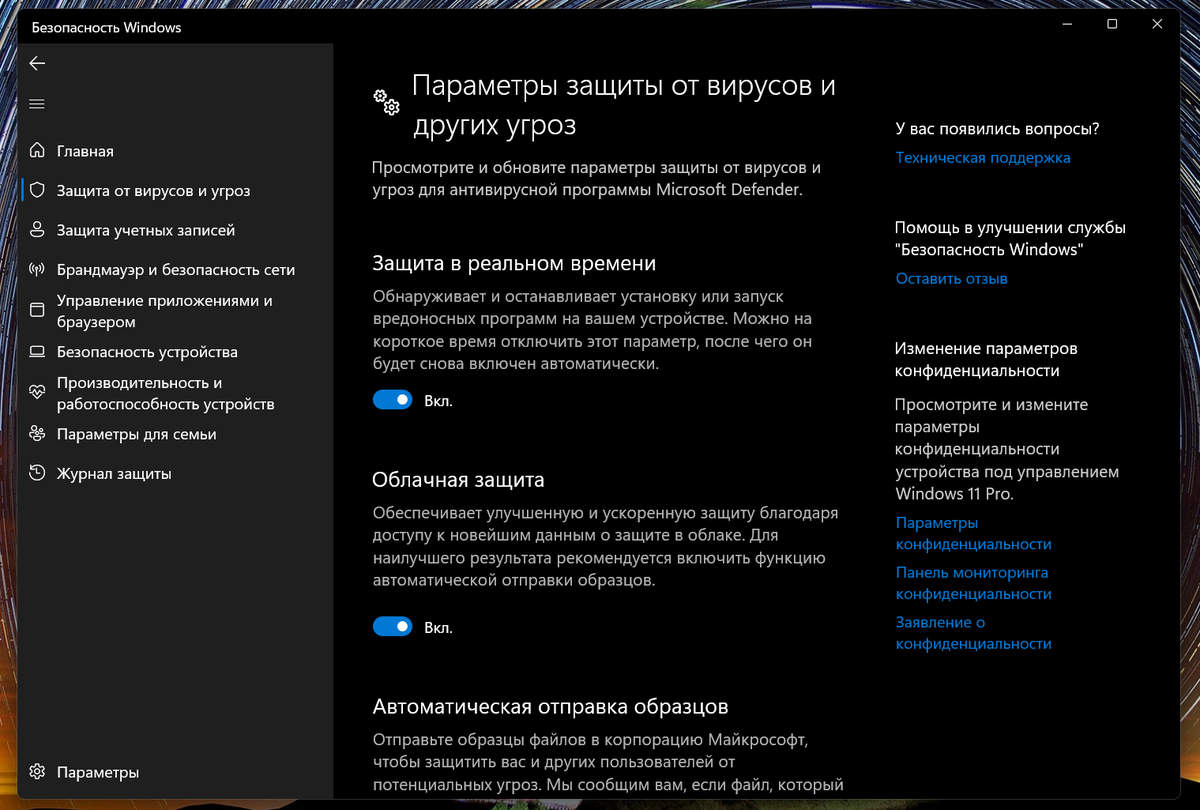This screenshot has height=810, width=1200.
Task: Turn off Защита в реальном времени toggle
Action: 392,400
